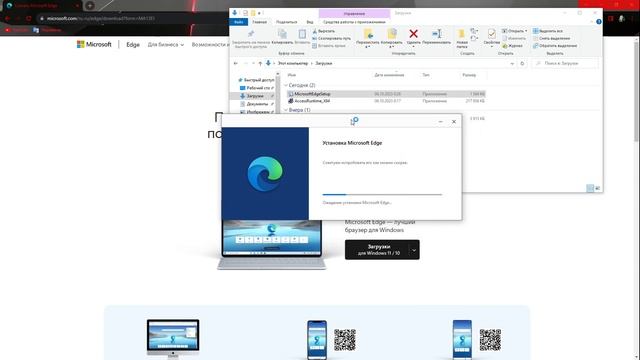Click translate bookmark in bookmarks bar
Image resolution: width=640 pixels, height=360 pixels.
click(47, 30)
